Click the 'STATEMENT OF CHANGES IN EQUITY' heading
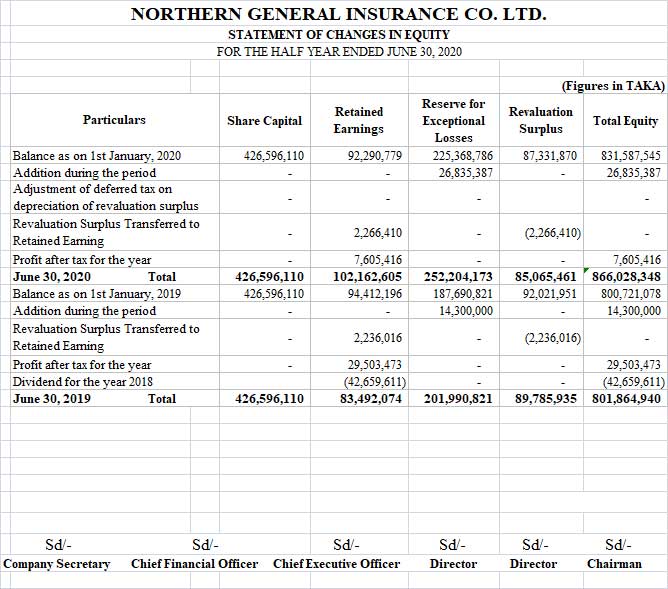This screenshot has height=589, width=668. [x=339, y=34]
